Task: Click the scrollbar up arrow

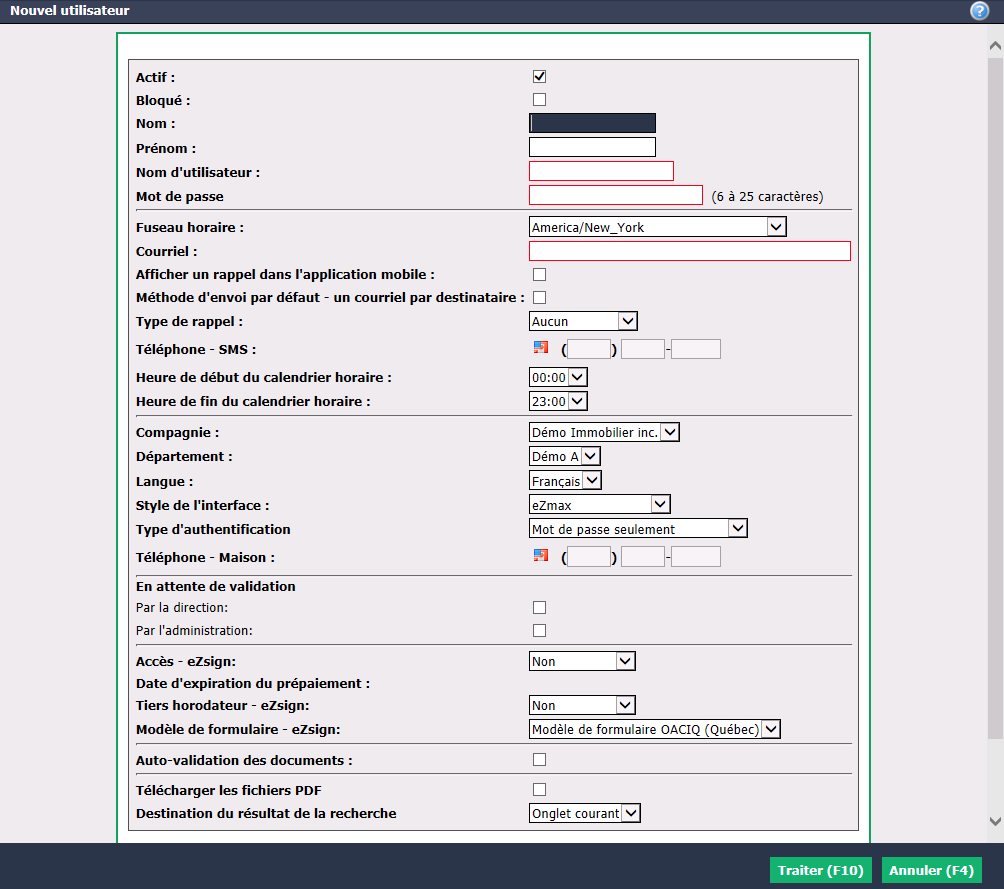Action: click(x=995, y=45)
